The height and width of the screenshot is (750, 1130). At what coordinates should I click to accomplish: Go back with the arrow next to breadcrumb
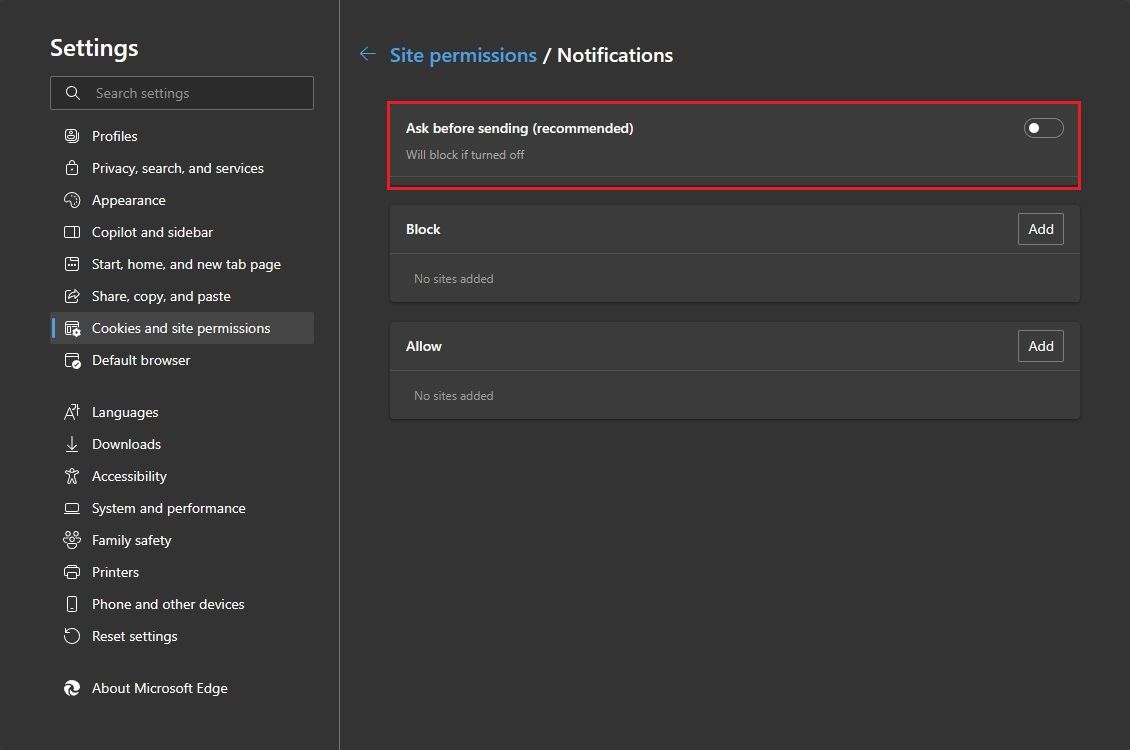(367, 54)
